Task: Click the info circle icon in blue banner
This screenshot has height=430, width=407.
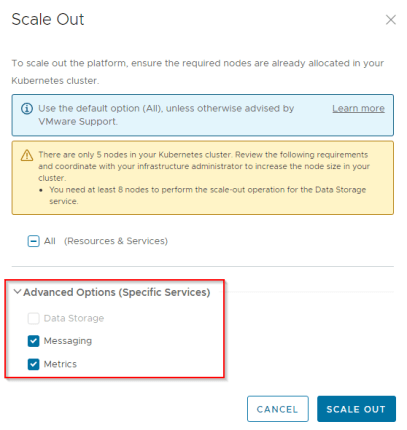Action: pyautogui.click(x=27, y=109)
